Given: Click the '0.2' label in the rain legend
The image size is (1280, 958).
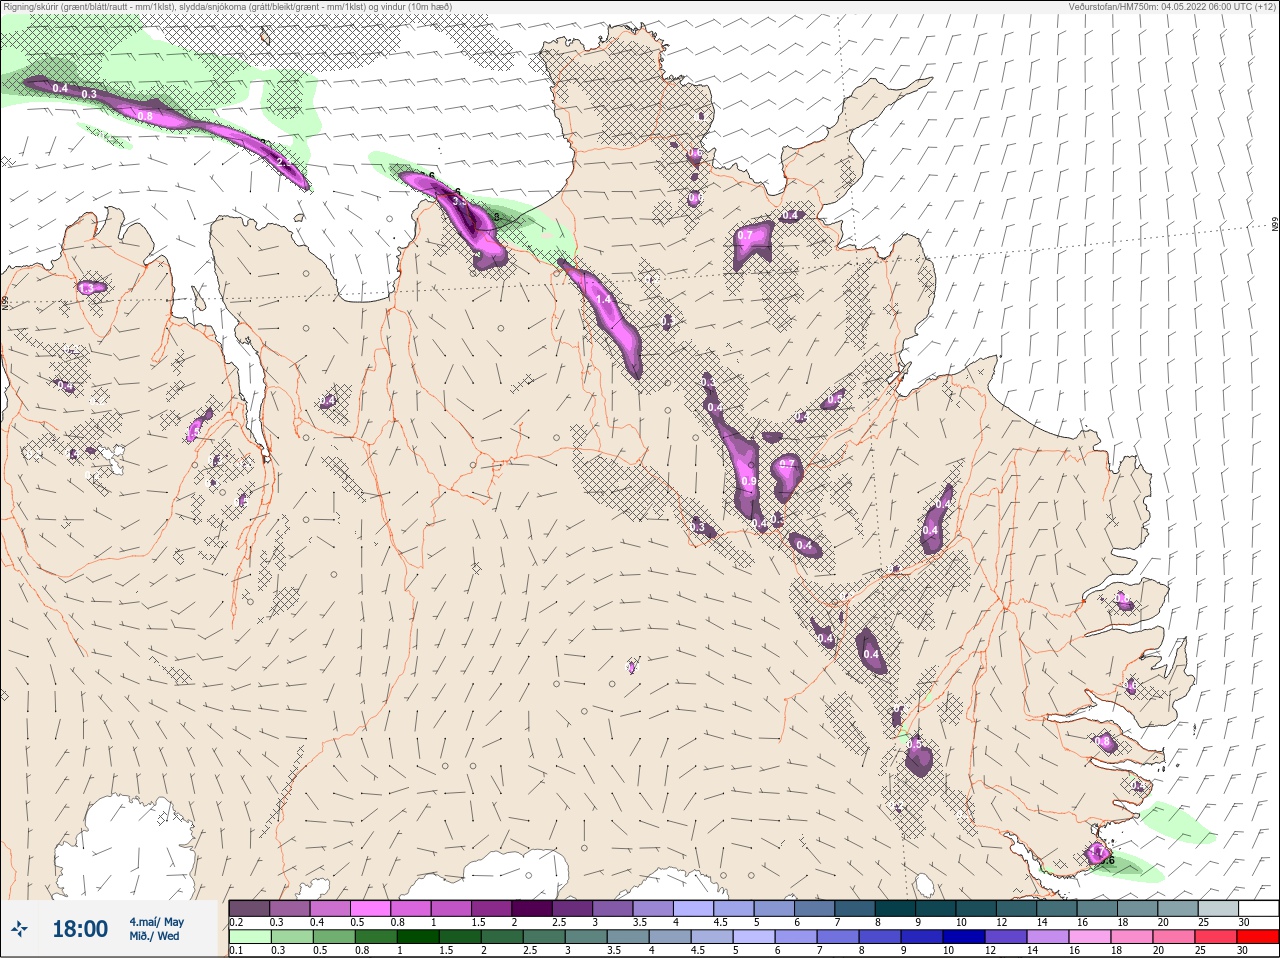Looking at the screenshot, I should (236, 922).
